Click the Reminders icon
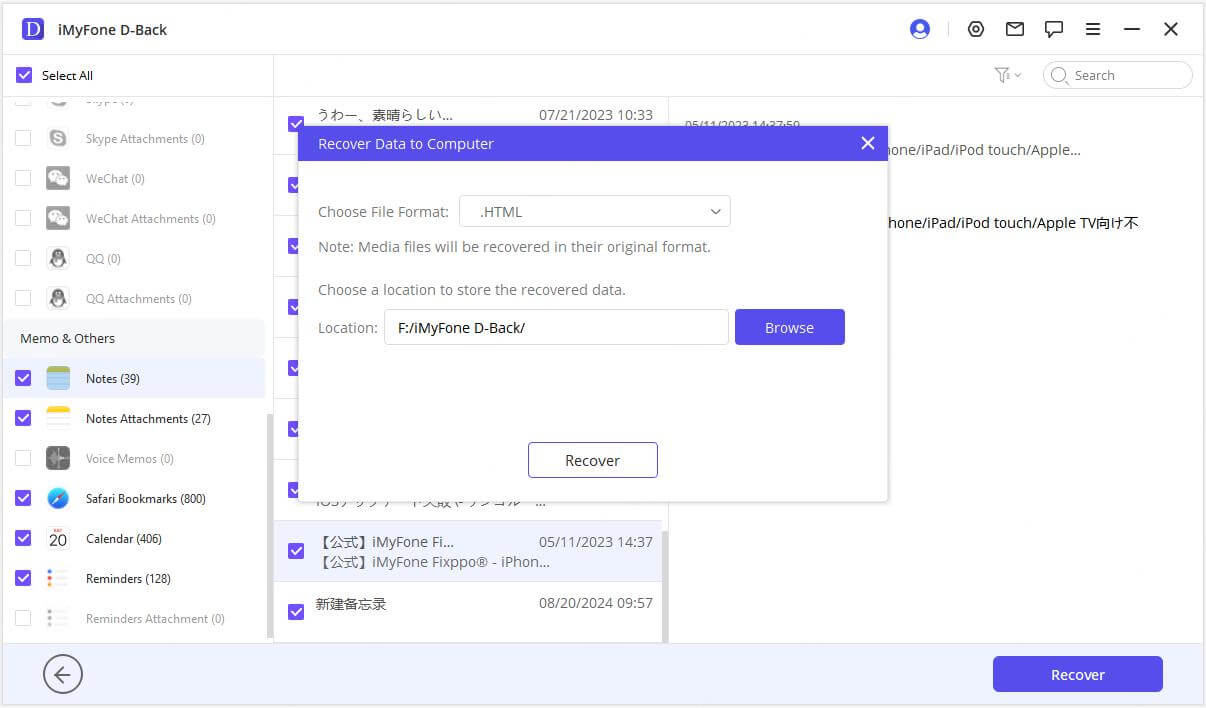The image size is (1206, 708). pyautogui.click(x=58, y=578)
